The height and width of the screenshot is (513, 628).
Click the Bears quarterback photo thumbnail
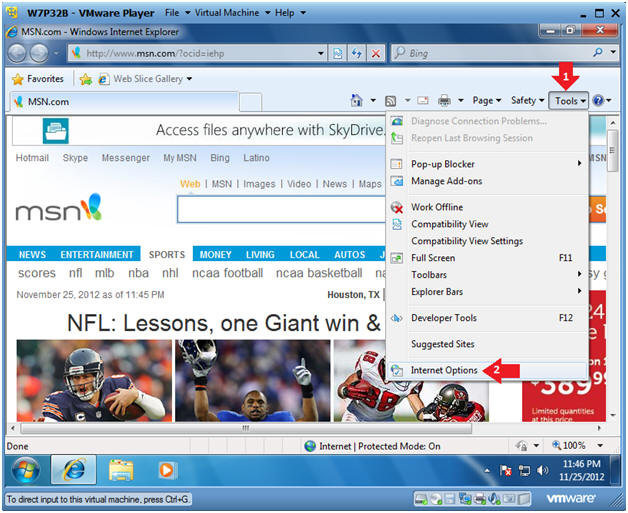coord(94,380)
